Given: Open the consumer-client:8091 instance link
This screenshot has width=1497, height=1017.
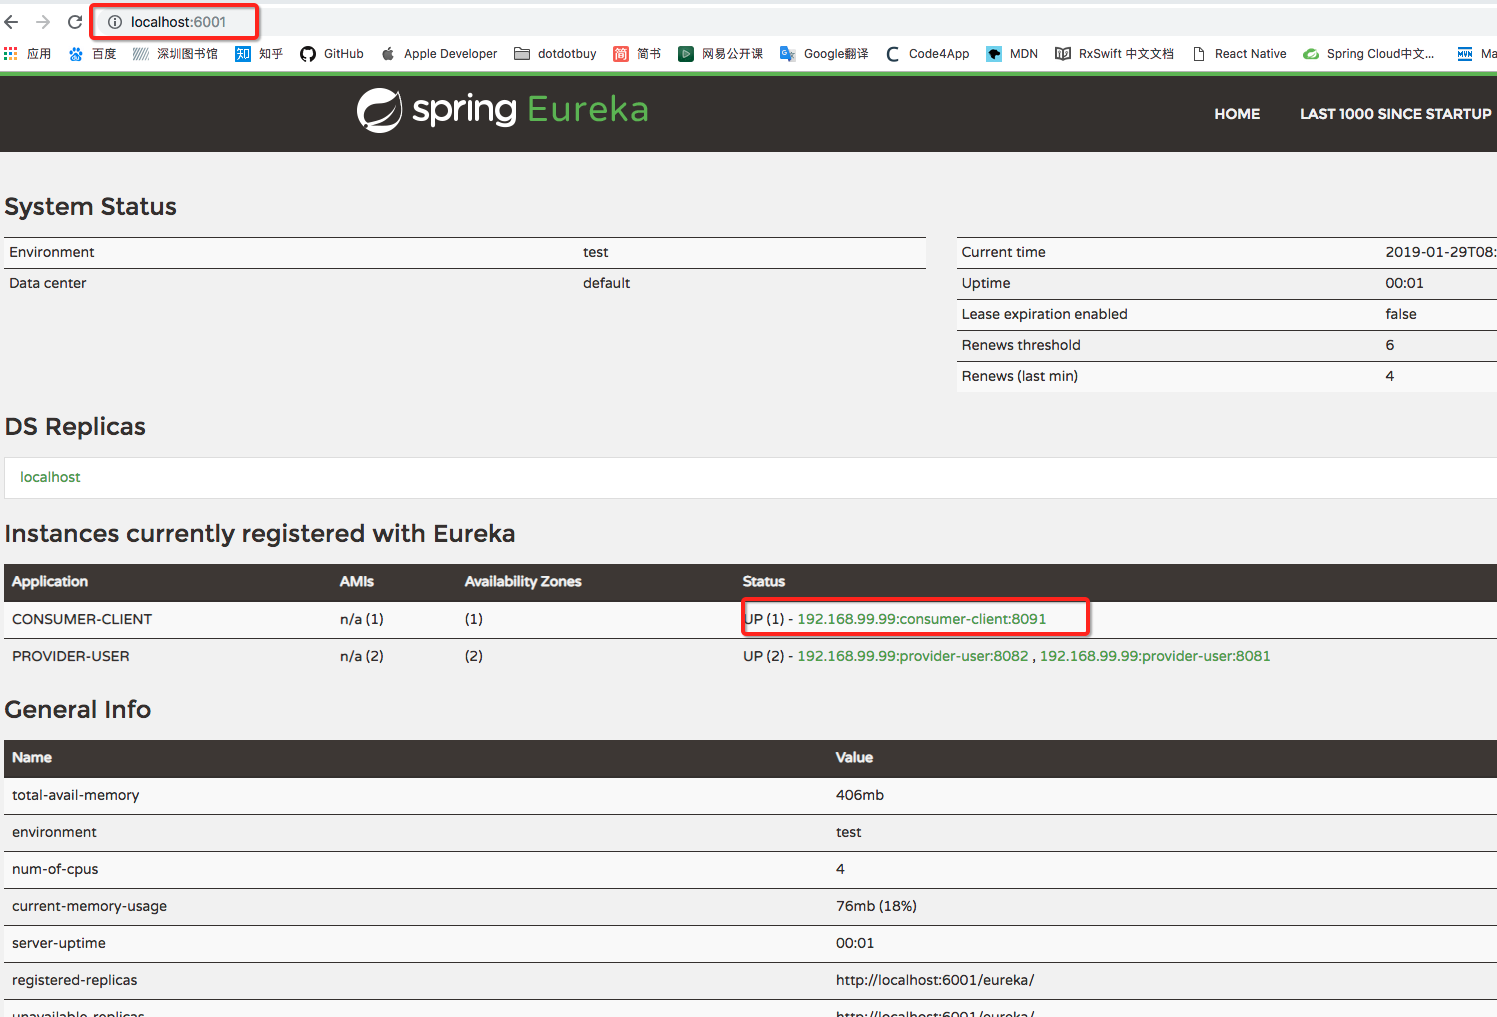Looking at the screenshot, I should click(x=921, y=619).
